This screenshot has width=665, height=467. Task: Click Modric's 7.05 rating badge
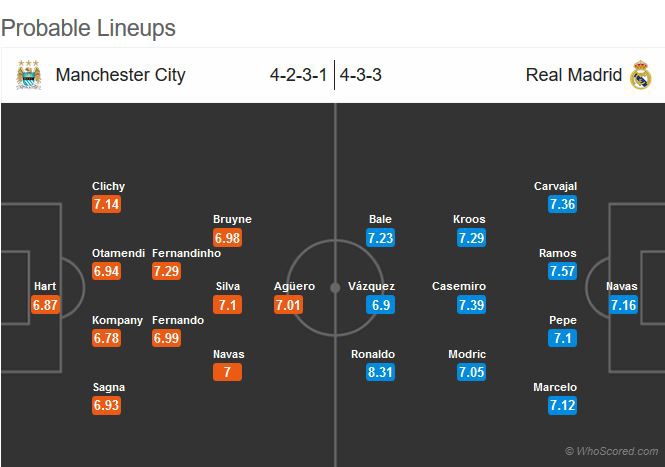pyautogui.click(x=470, y=372)
